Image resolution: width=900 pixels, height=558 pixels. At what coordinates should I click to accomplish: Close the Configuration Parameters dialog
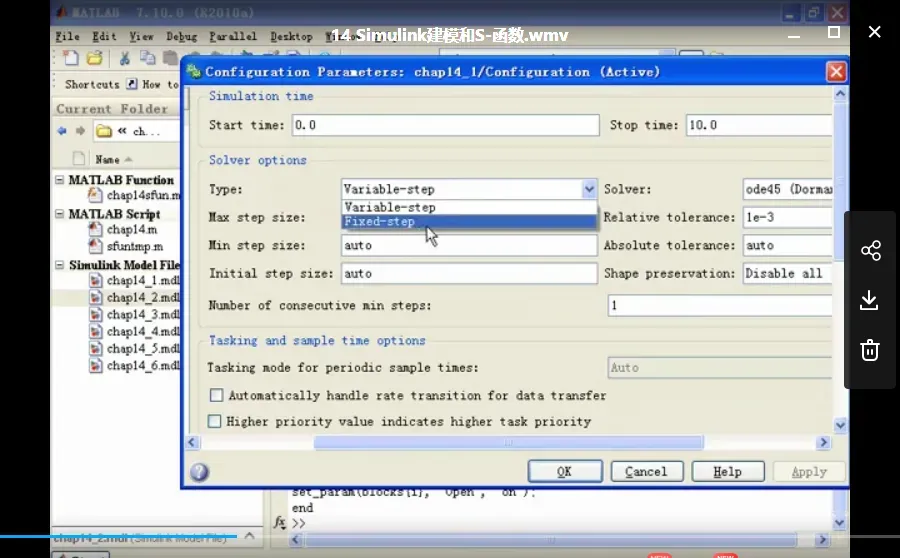point(836,72)
